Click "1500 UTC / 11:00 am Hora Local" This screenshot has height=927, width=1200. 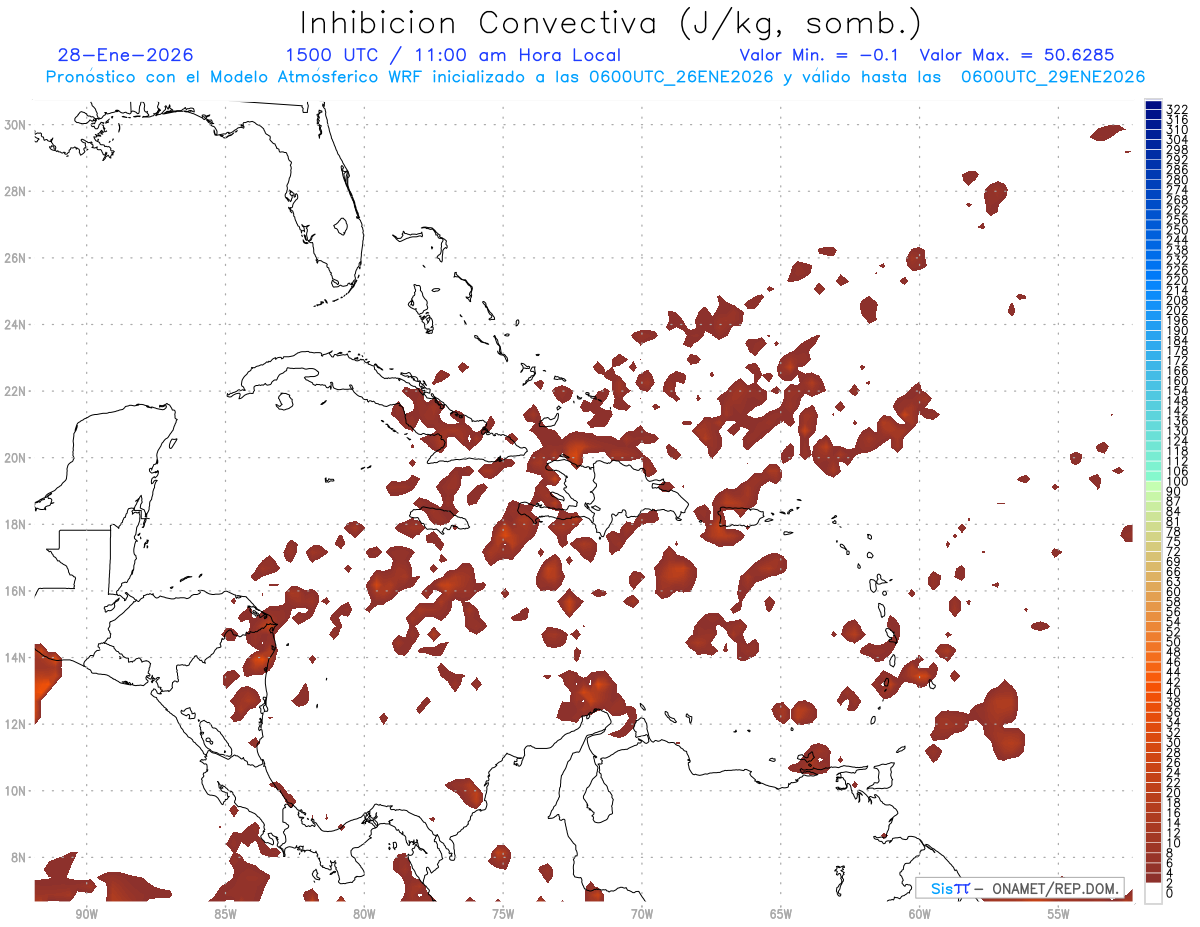coord(453,55)
